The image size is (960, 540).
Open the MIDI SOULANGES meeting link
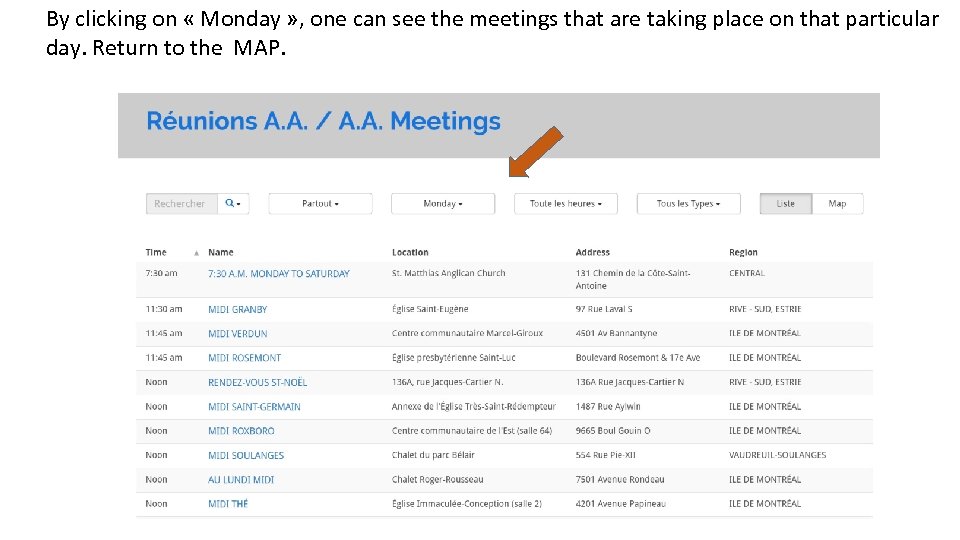[246, 455]
